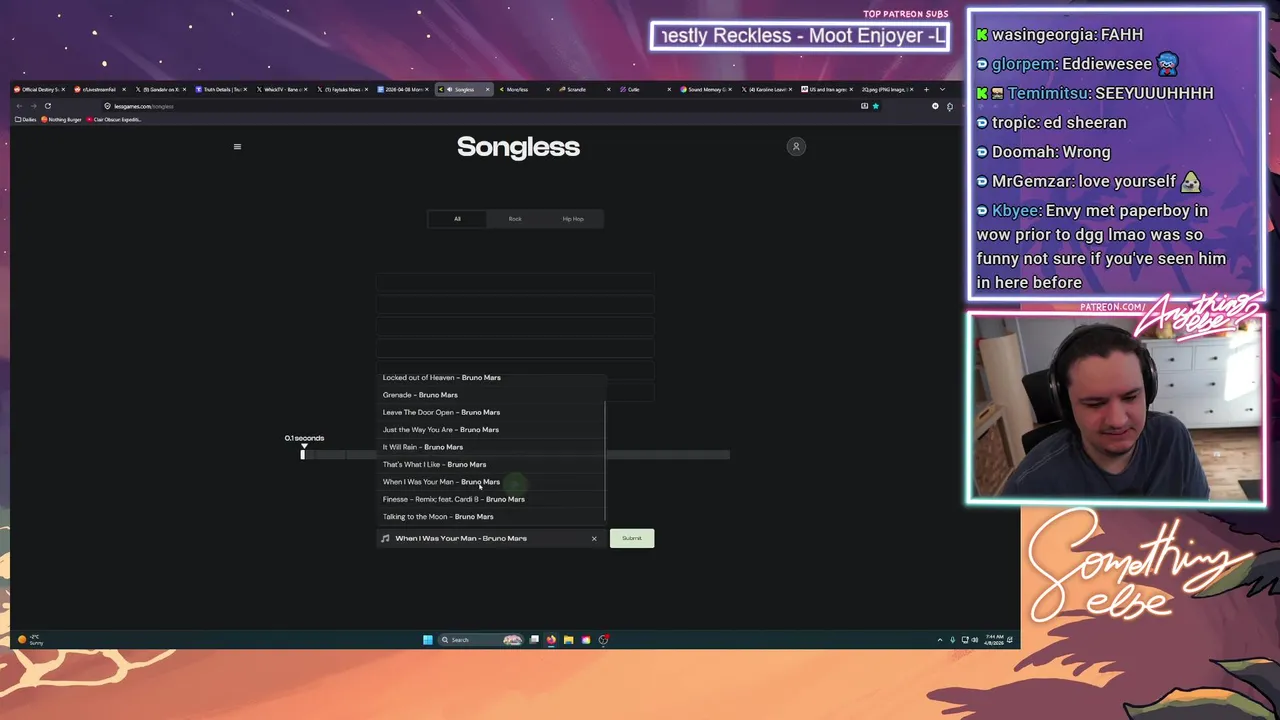Click the scrollbar of the suggestion list
This screenshot has width=1280, height=720.
coord(605,460)
